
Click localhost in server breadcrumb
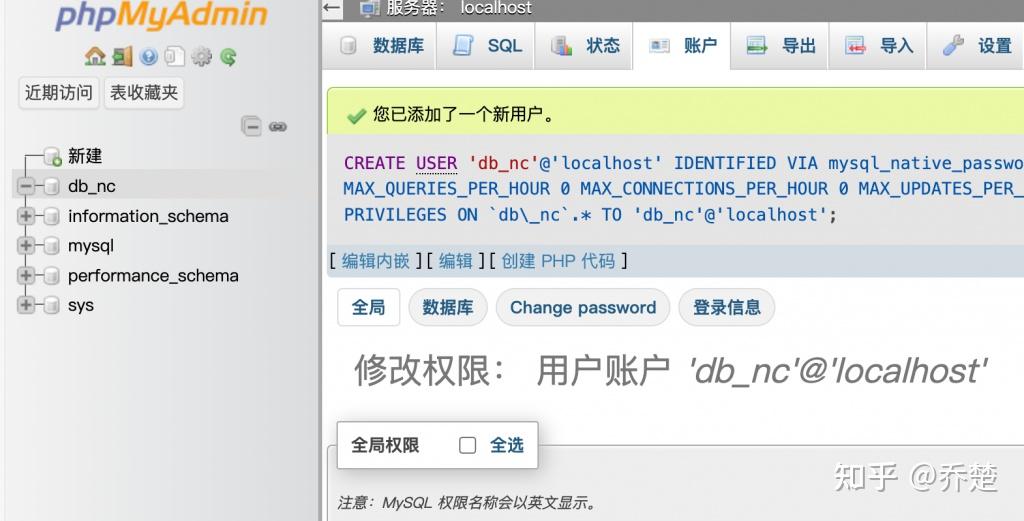click(x=496, y=8)
